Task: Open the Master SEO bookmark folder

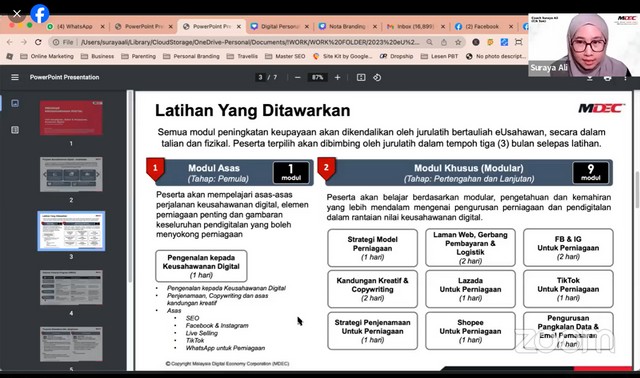Action: [285, 56]
